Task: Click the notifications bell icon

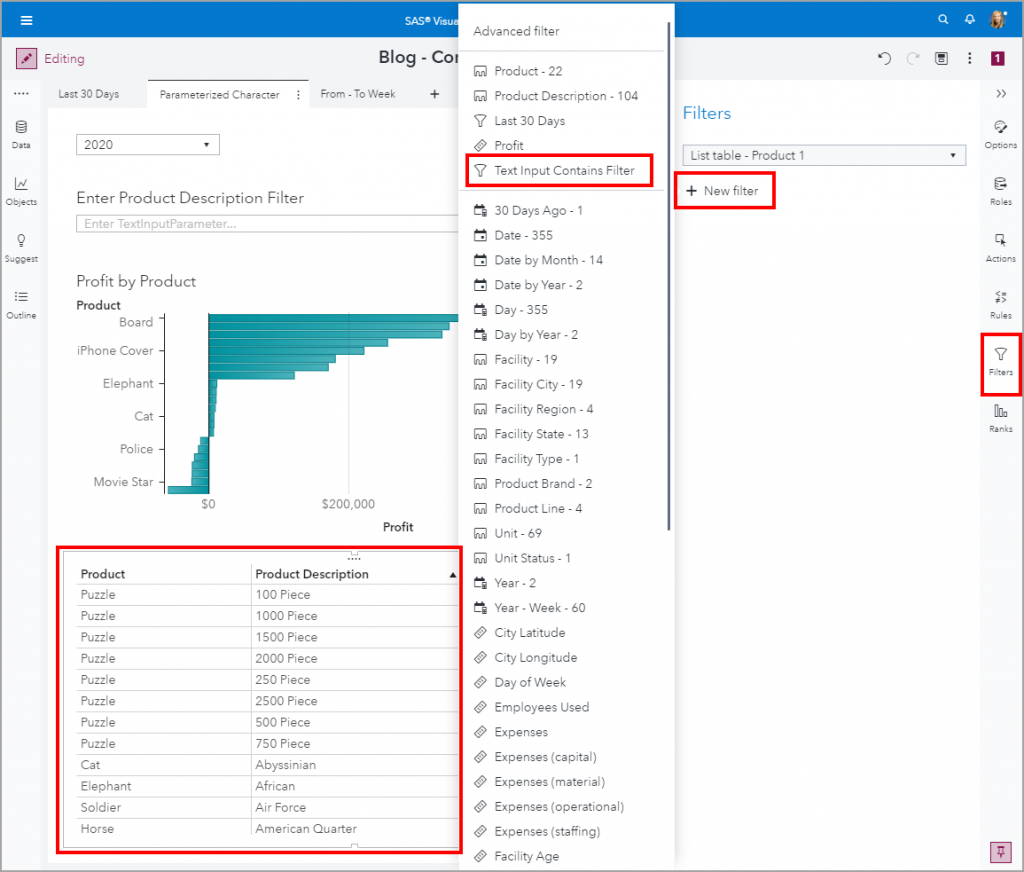Action: (x=969, y=18)
